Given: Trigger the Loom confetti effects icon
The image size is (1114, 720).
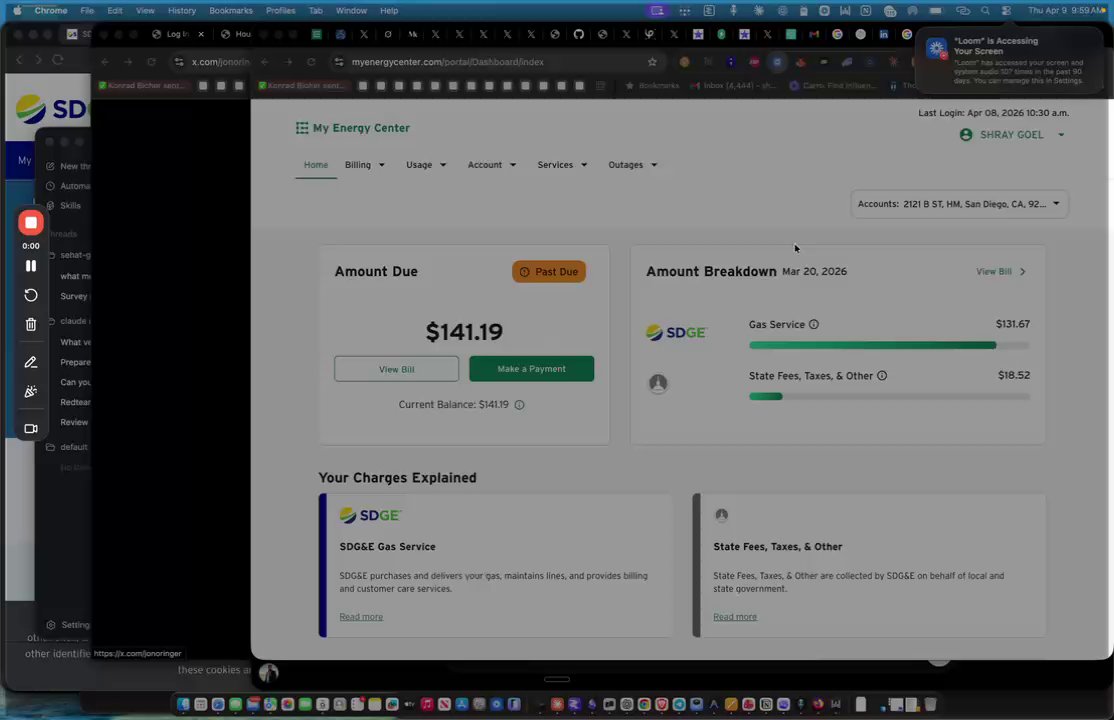Looking at the screenshot, I should tap(31, 392).
